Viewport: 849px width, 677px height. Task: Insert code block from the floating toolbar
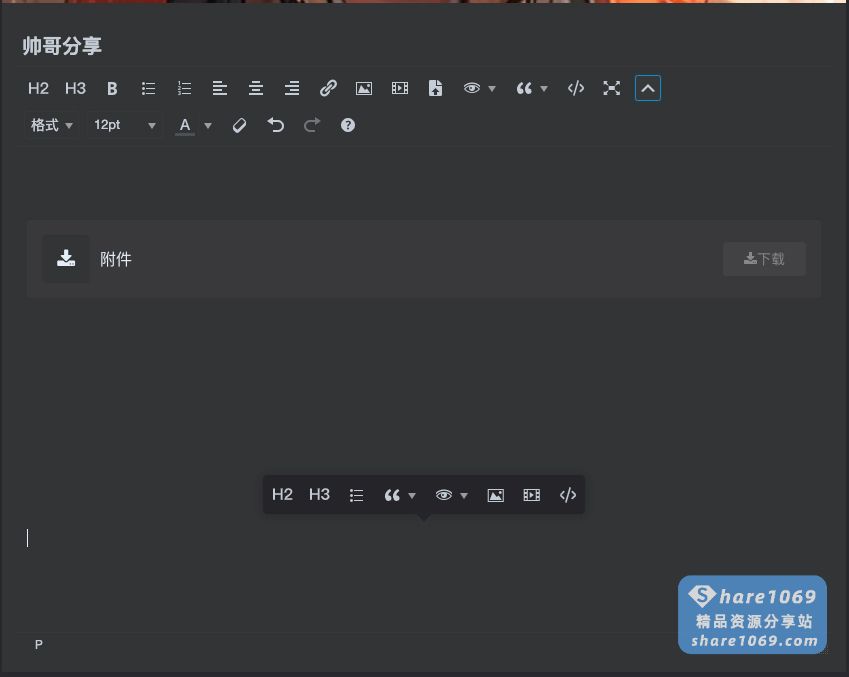[568, 494]
